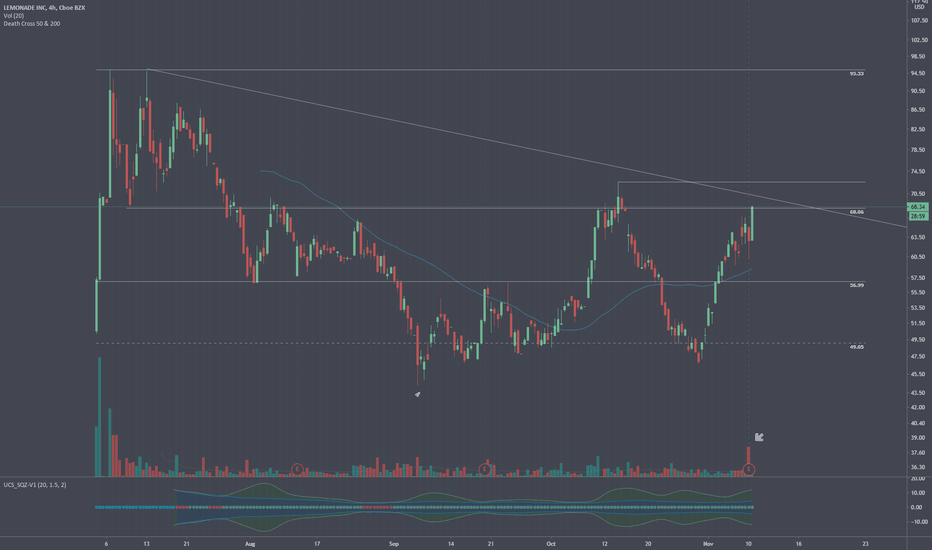Click the 45.50 price axis label

tap(918, 374)
